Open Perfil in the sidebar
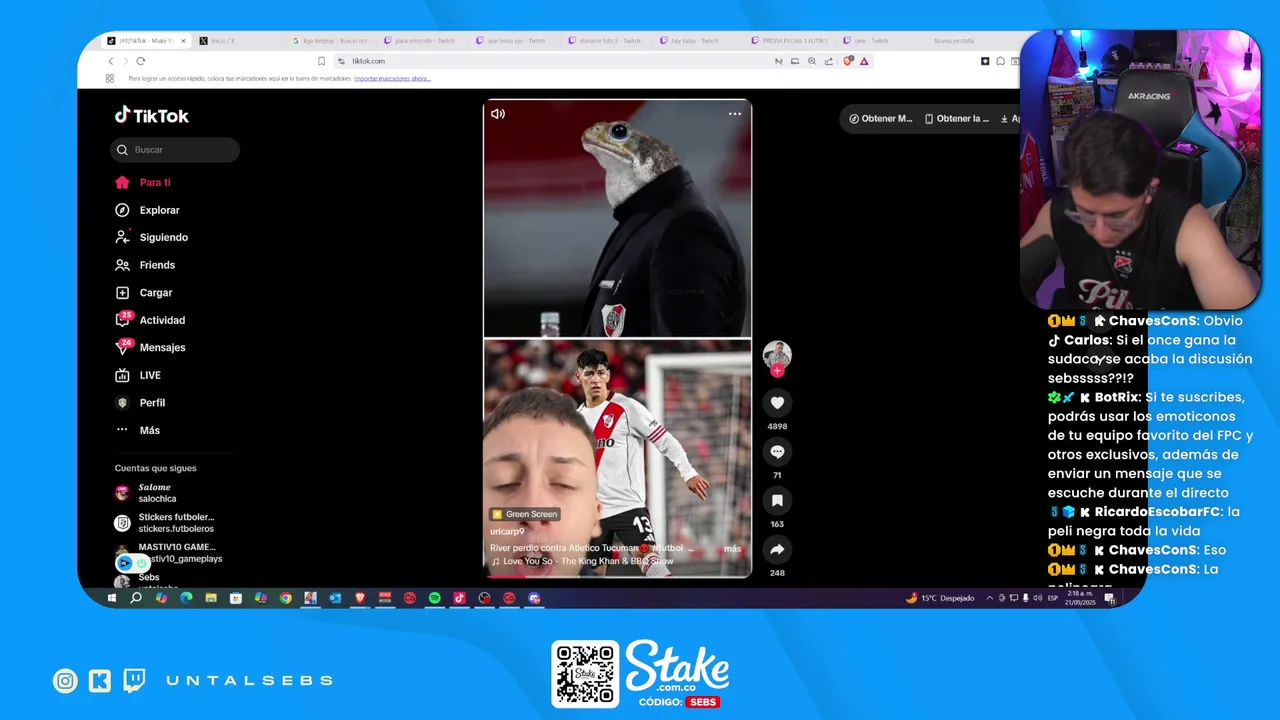Image resolution: width=1280 pixels, height=720 pixels. [x=152, y=402]
